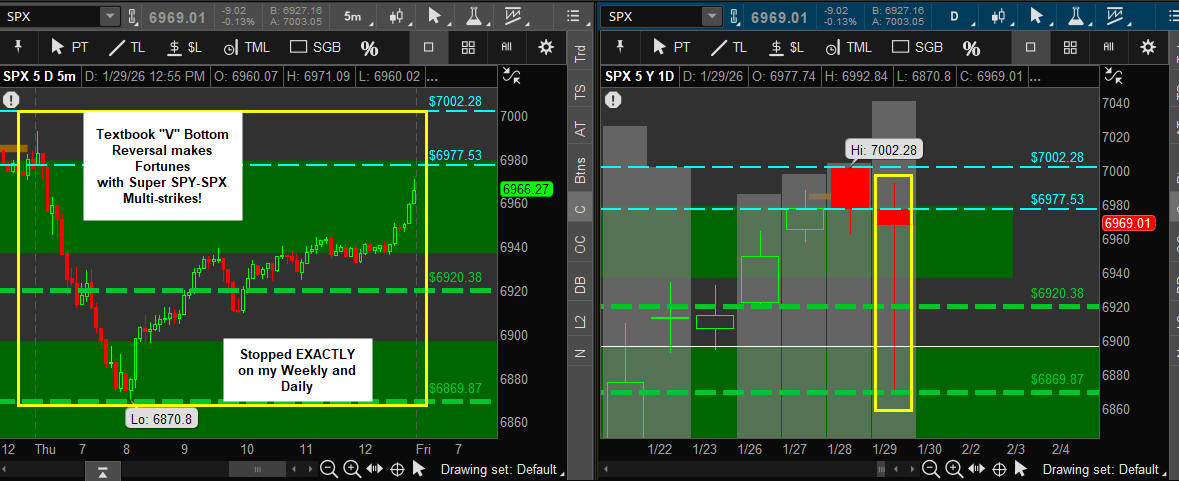Select the TL trendline drawing tool in left chart
1179x481 pixels.
pyautogui.click(x=127, y=47)
